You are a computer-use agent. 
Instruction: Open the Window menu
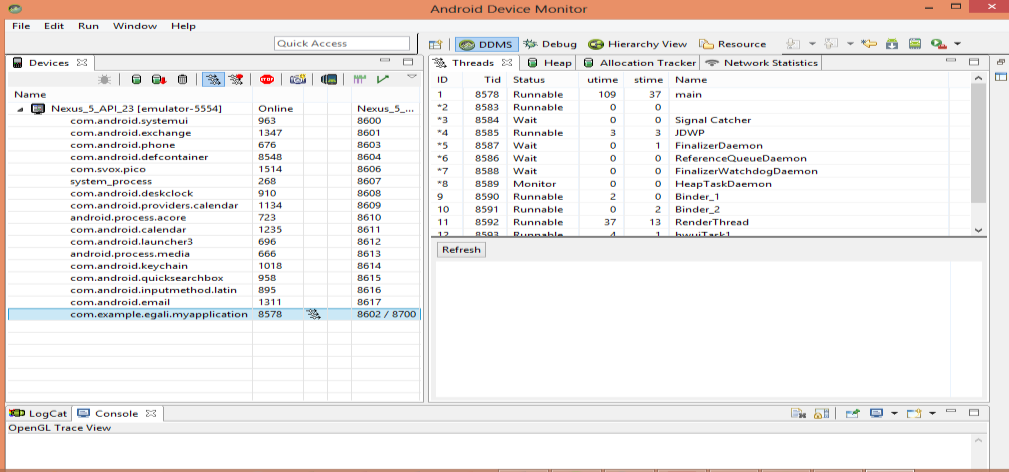tap(134, 26)
